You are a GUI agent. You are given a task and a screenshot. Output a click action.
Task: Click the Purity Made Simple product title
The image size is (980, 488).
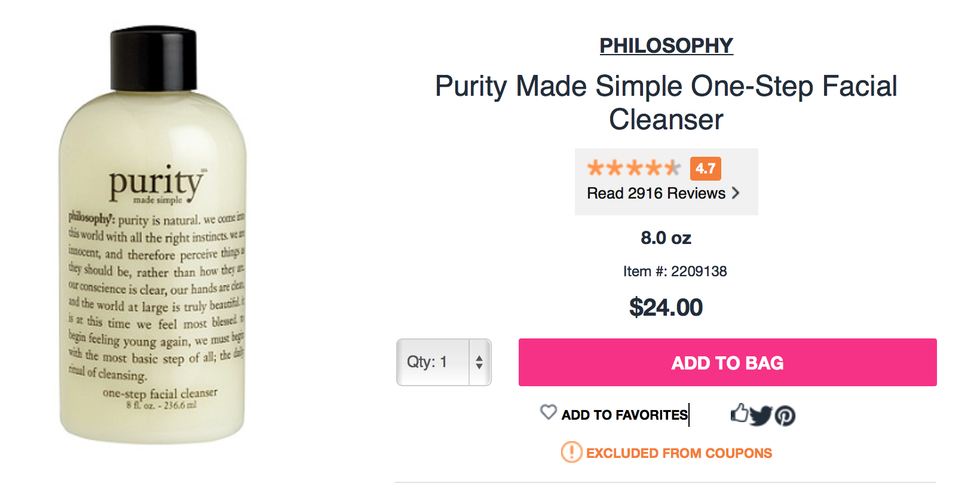(666, 102)
